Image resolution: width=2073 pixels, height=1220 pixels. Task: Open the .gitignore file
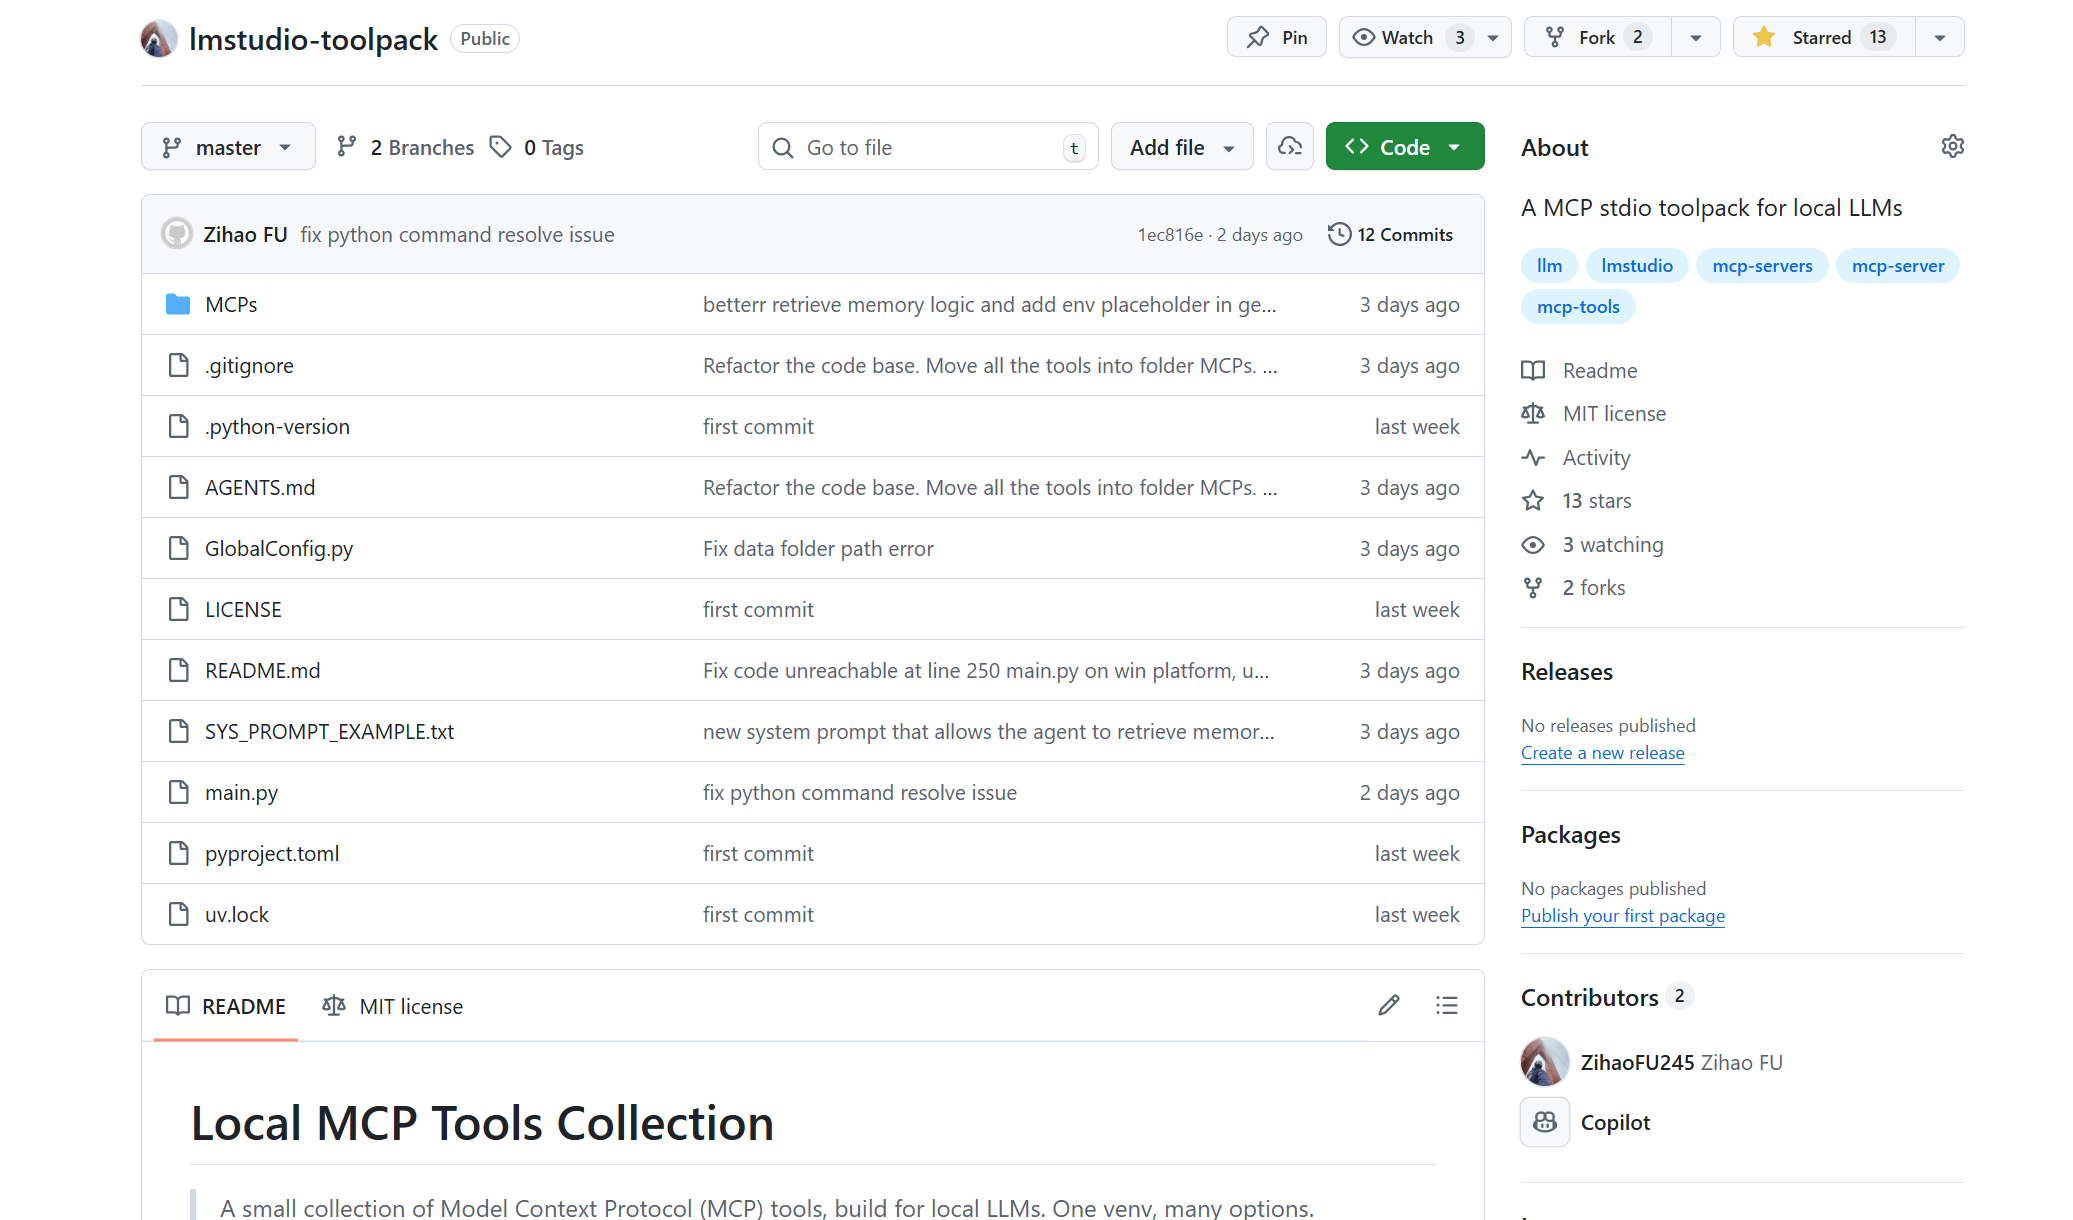pos(249,365)
